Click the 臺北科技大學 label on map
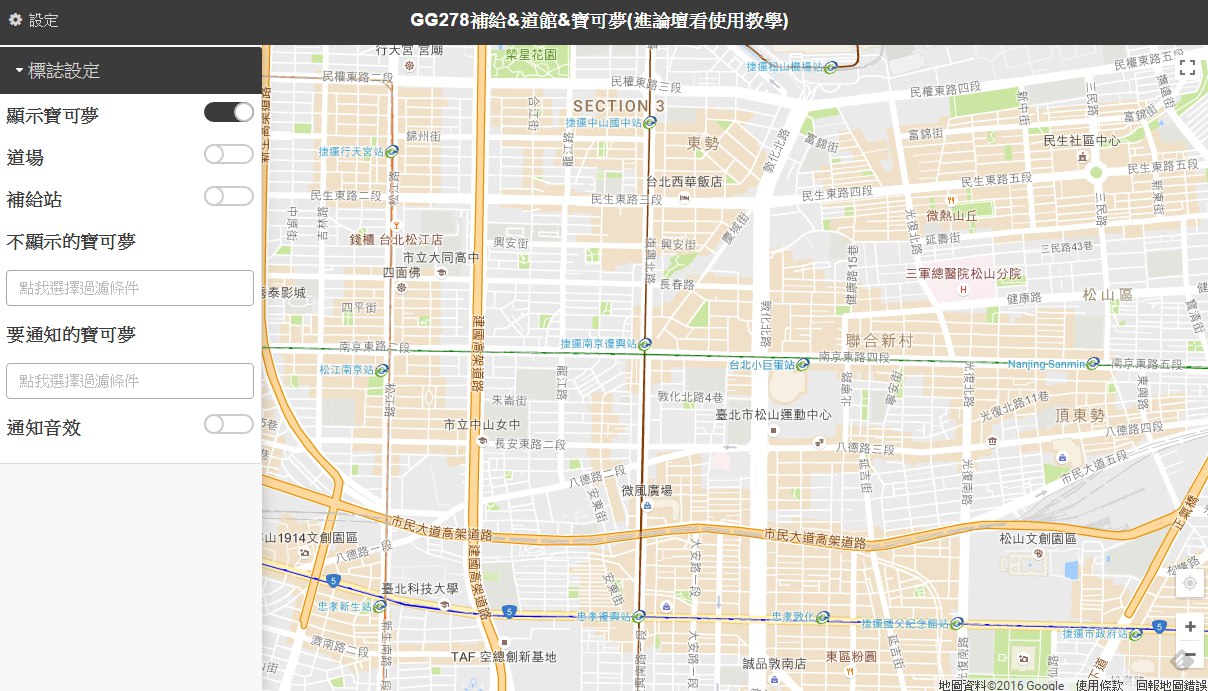Viewport: 1208px width, 691px height. (x=420, y=589)
